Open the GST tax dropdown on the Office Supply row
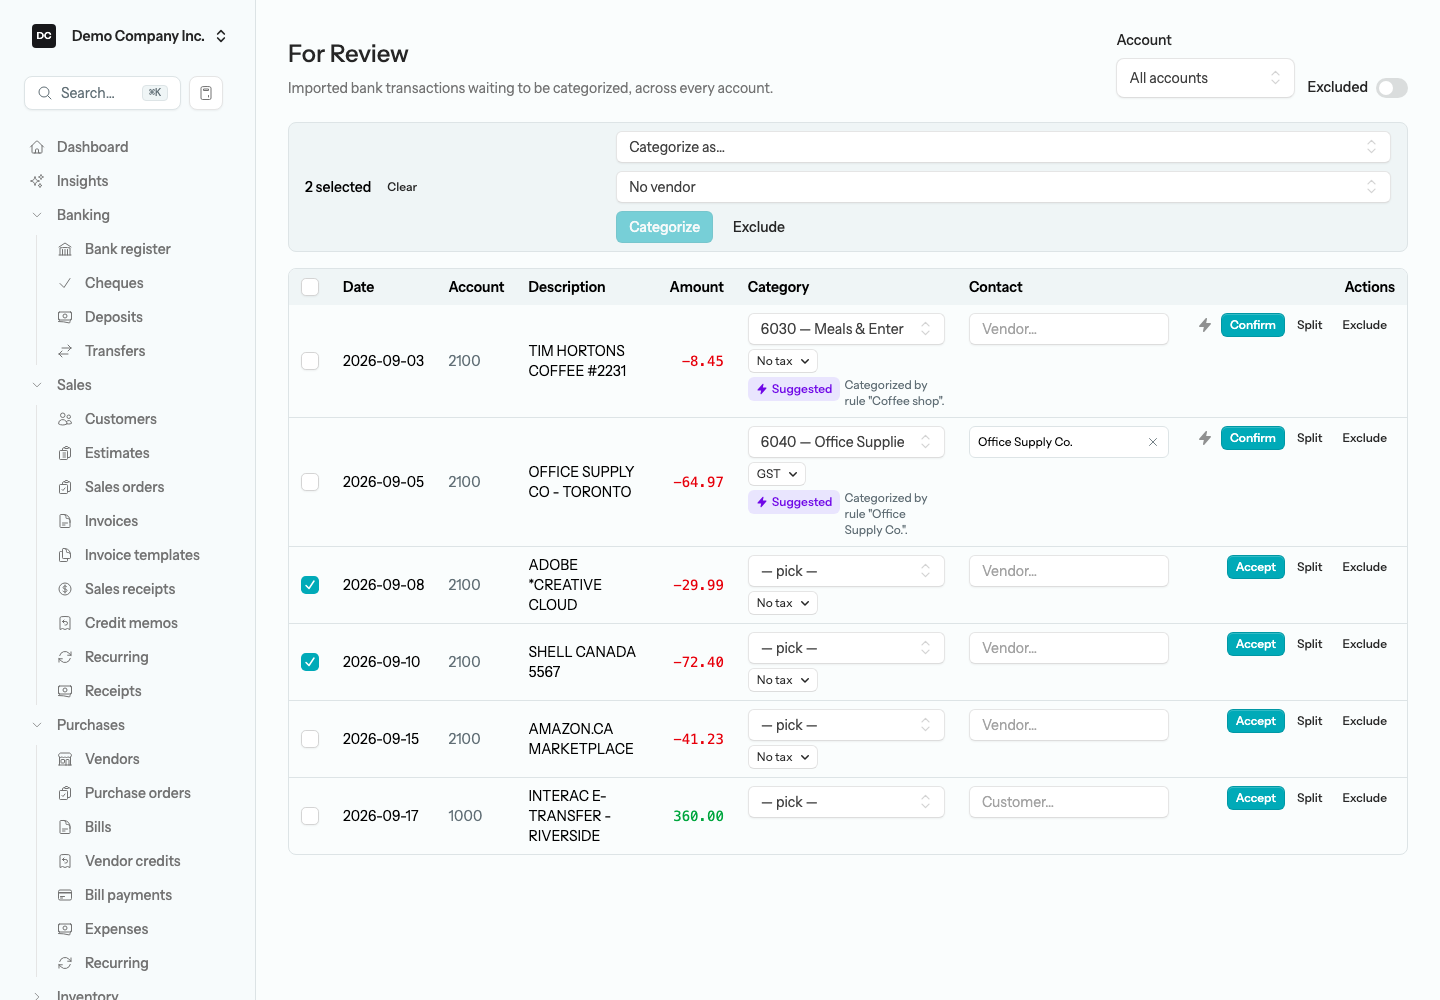1440x1000 pixels. click(x=776, y=474)
